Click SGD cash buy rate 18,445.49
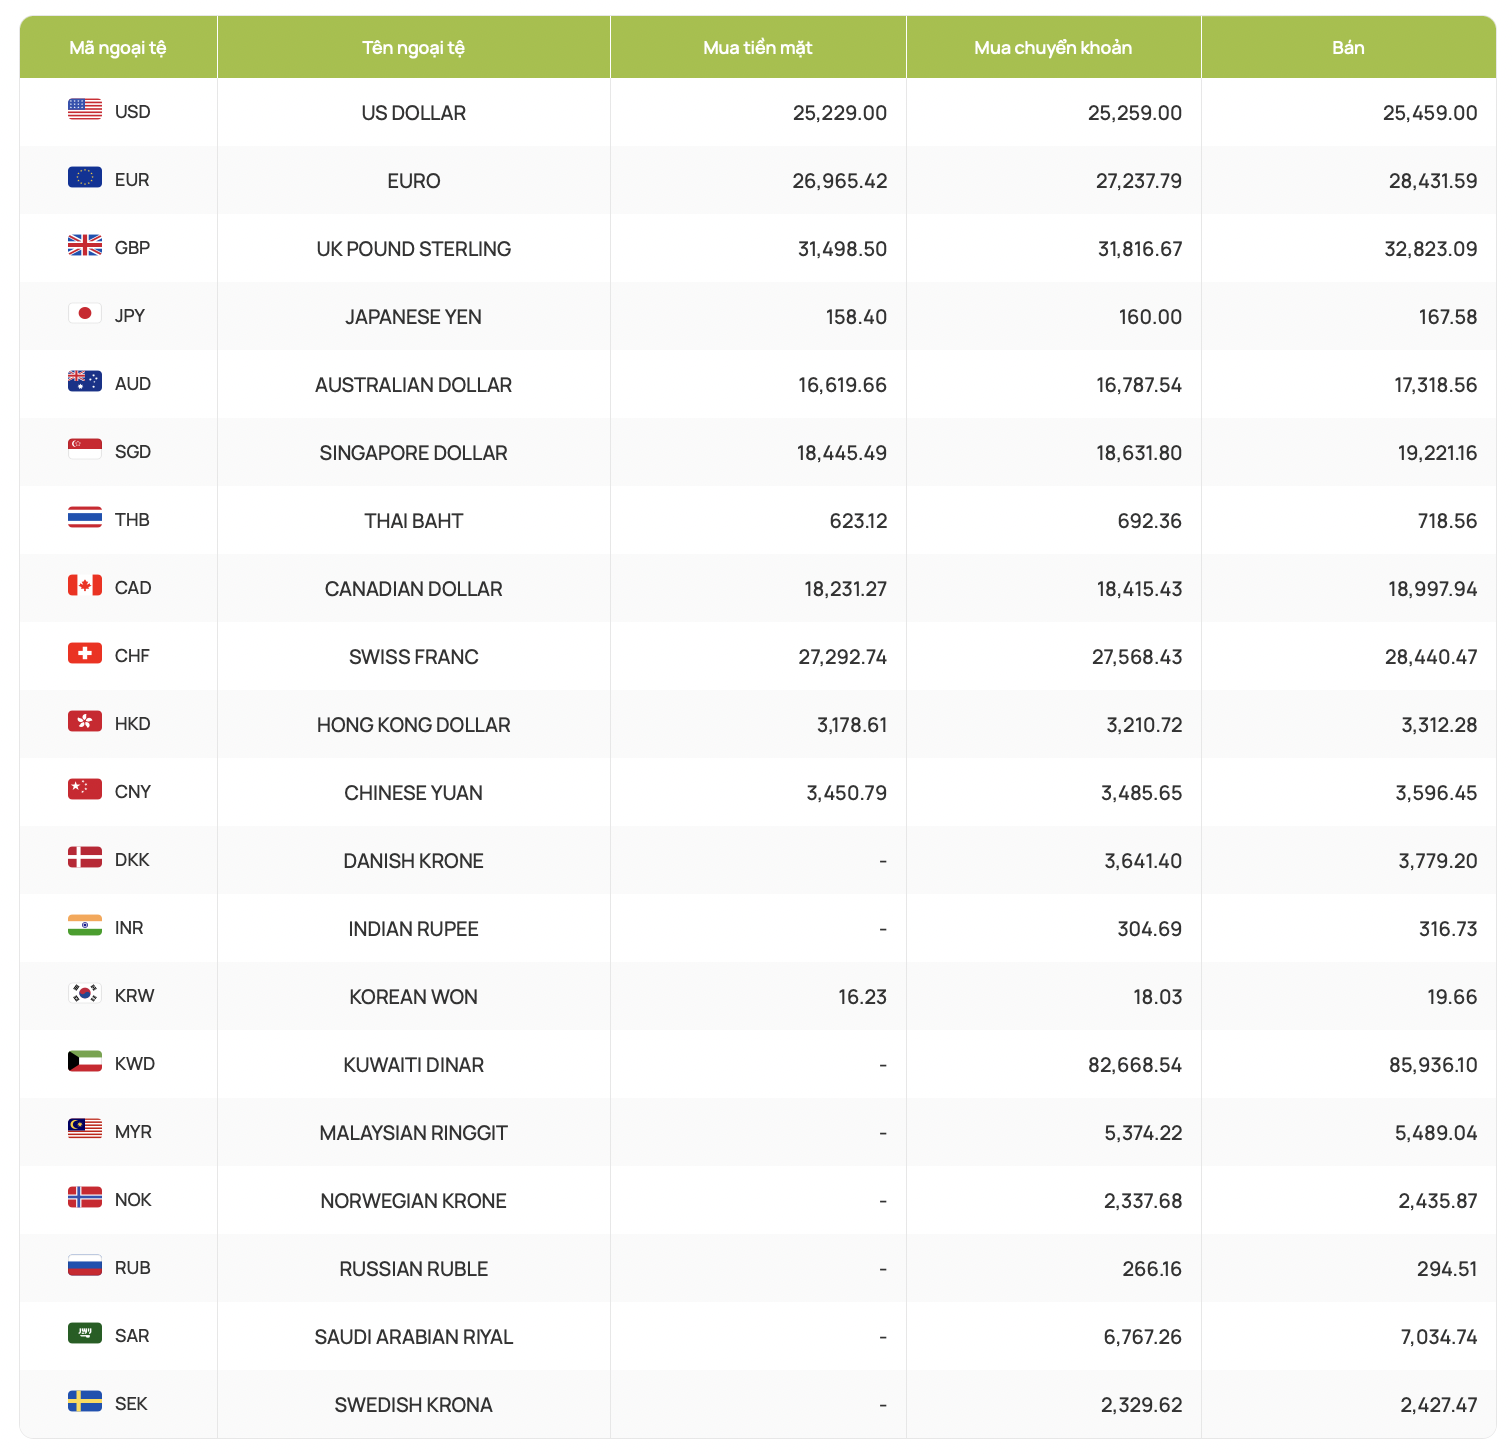1512x1454 pixels. 842,453
